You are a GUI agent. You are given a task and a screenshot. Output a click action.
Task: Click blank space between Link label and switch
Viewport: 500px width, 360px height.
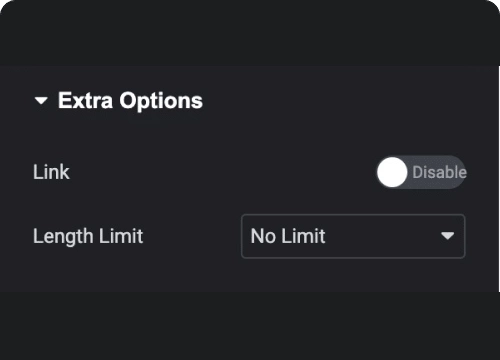(x=223, y=172)
